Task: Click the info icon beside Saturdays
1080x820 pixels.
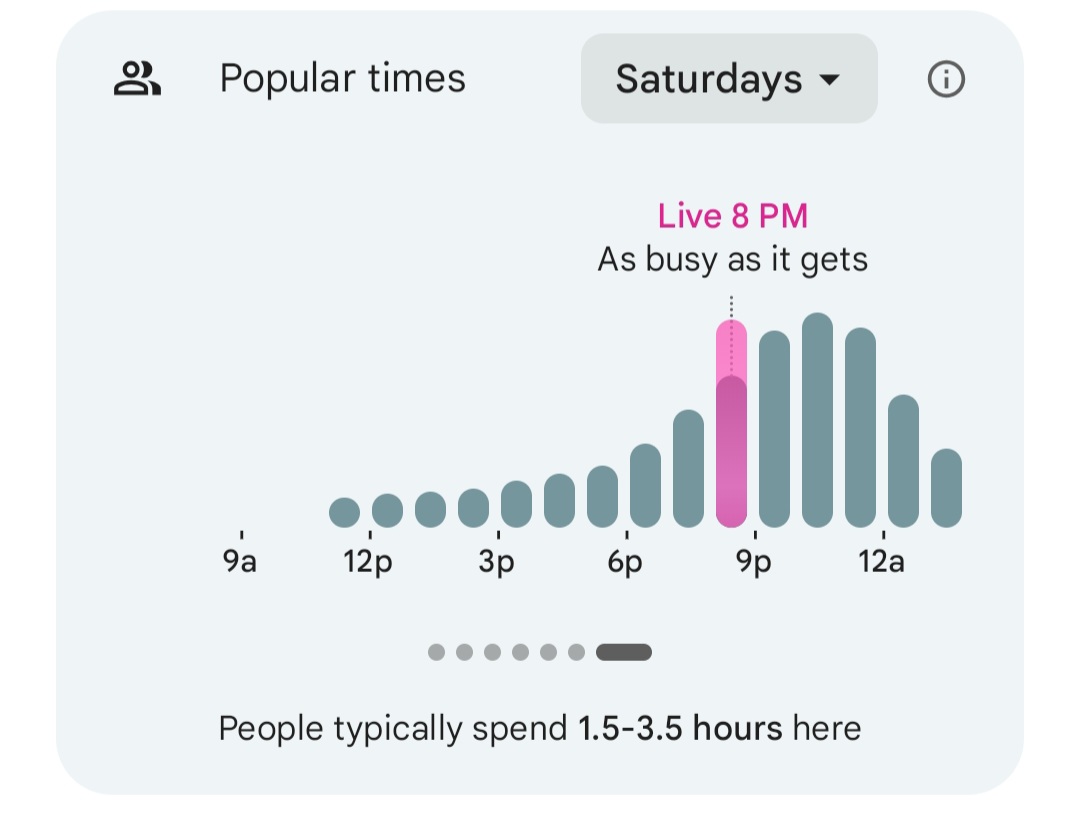Action: [946, 79]
